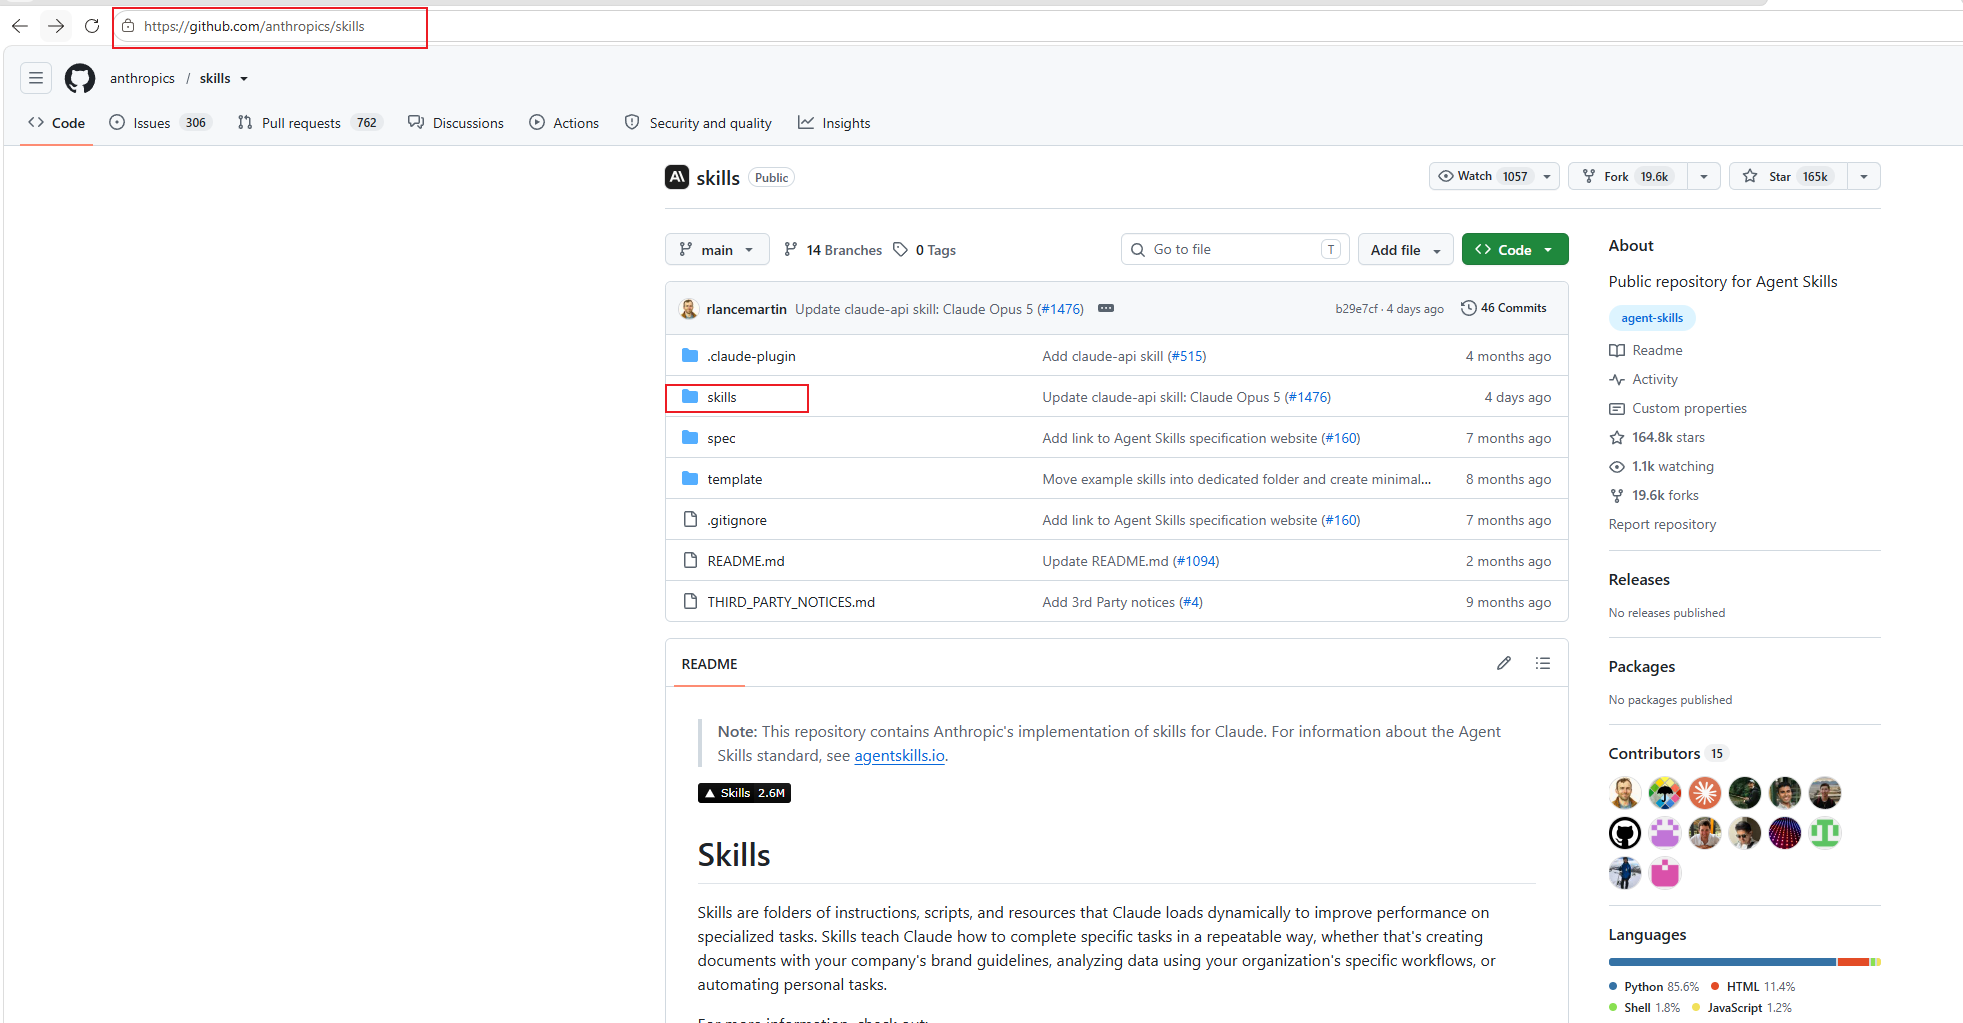Open the Readme link in About

[1646, 350]
